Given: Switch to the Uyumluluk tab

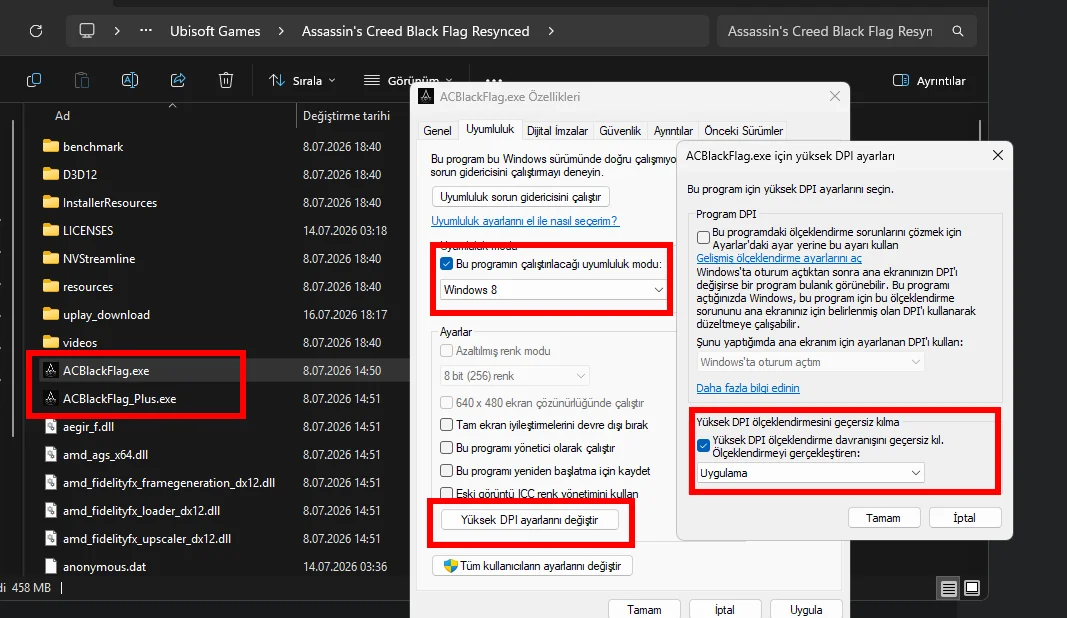Looking at the screenshot, I should (490, 129).
